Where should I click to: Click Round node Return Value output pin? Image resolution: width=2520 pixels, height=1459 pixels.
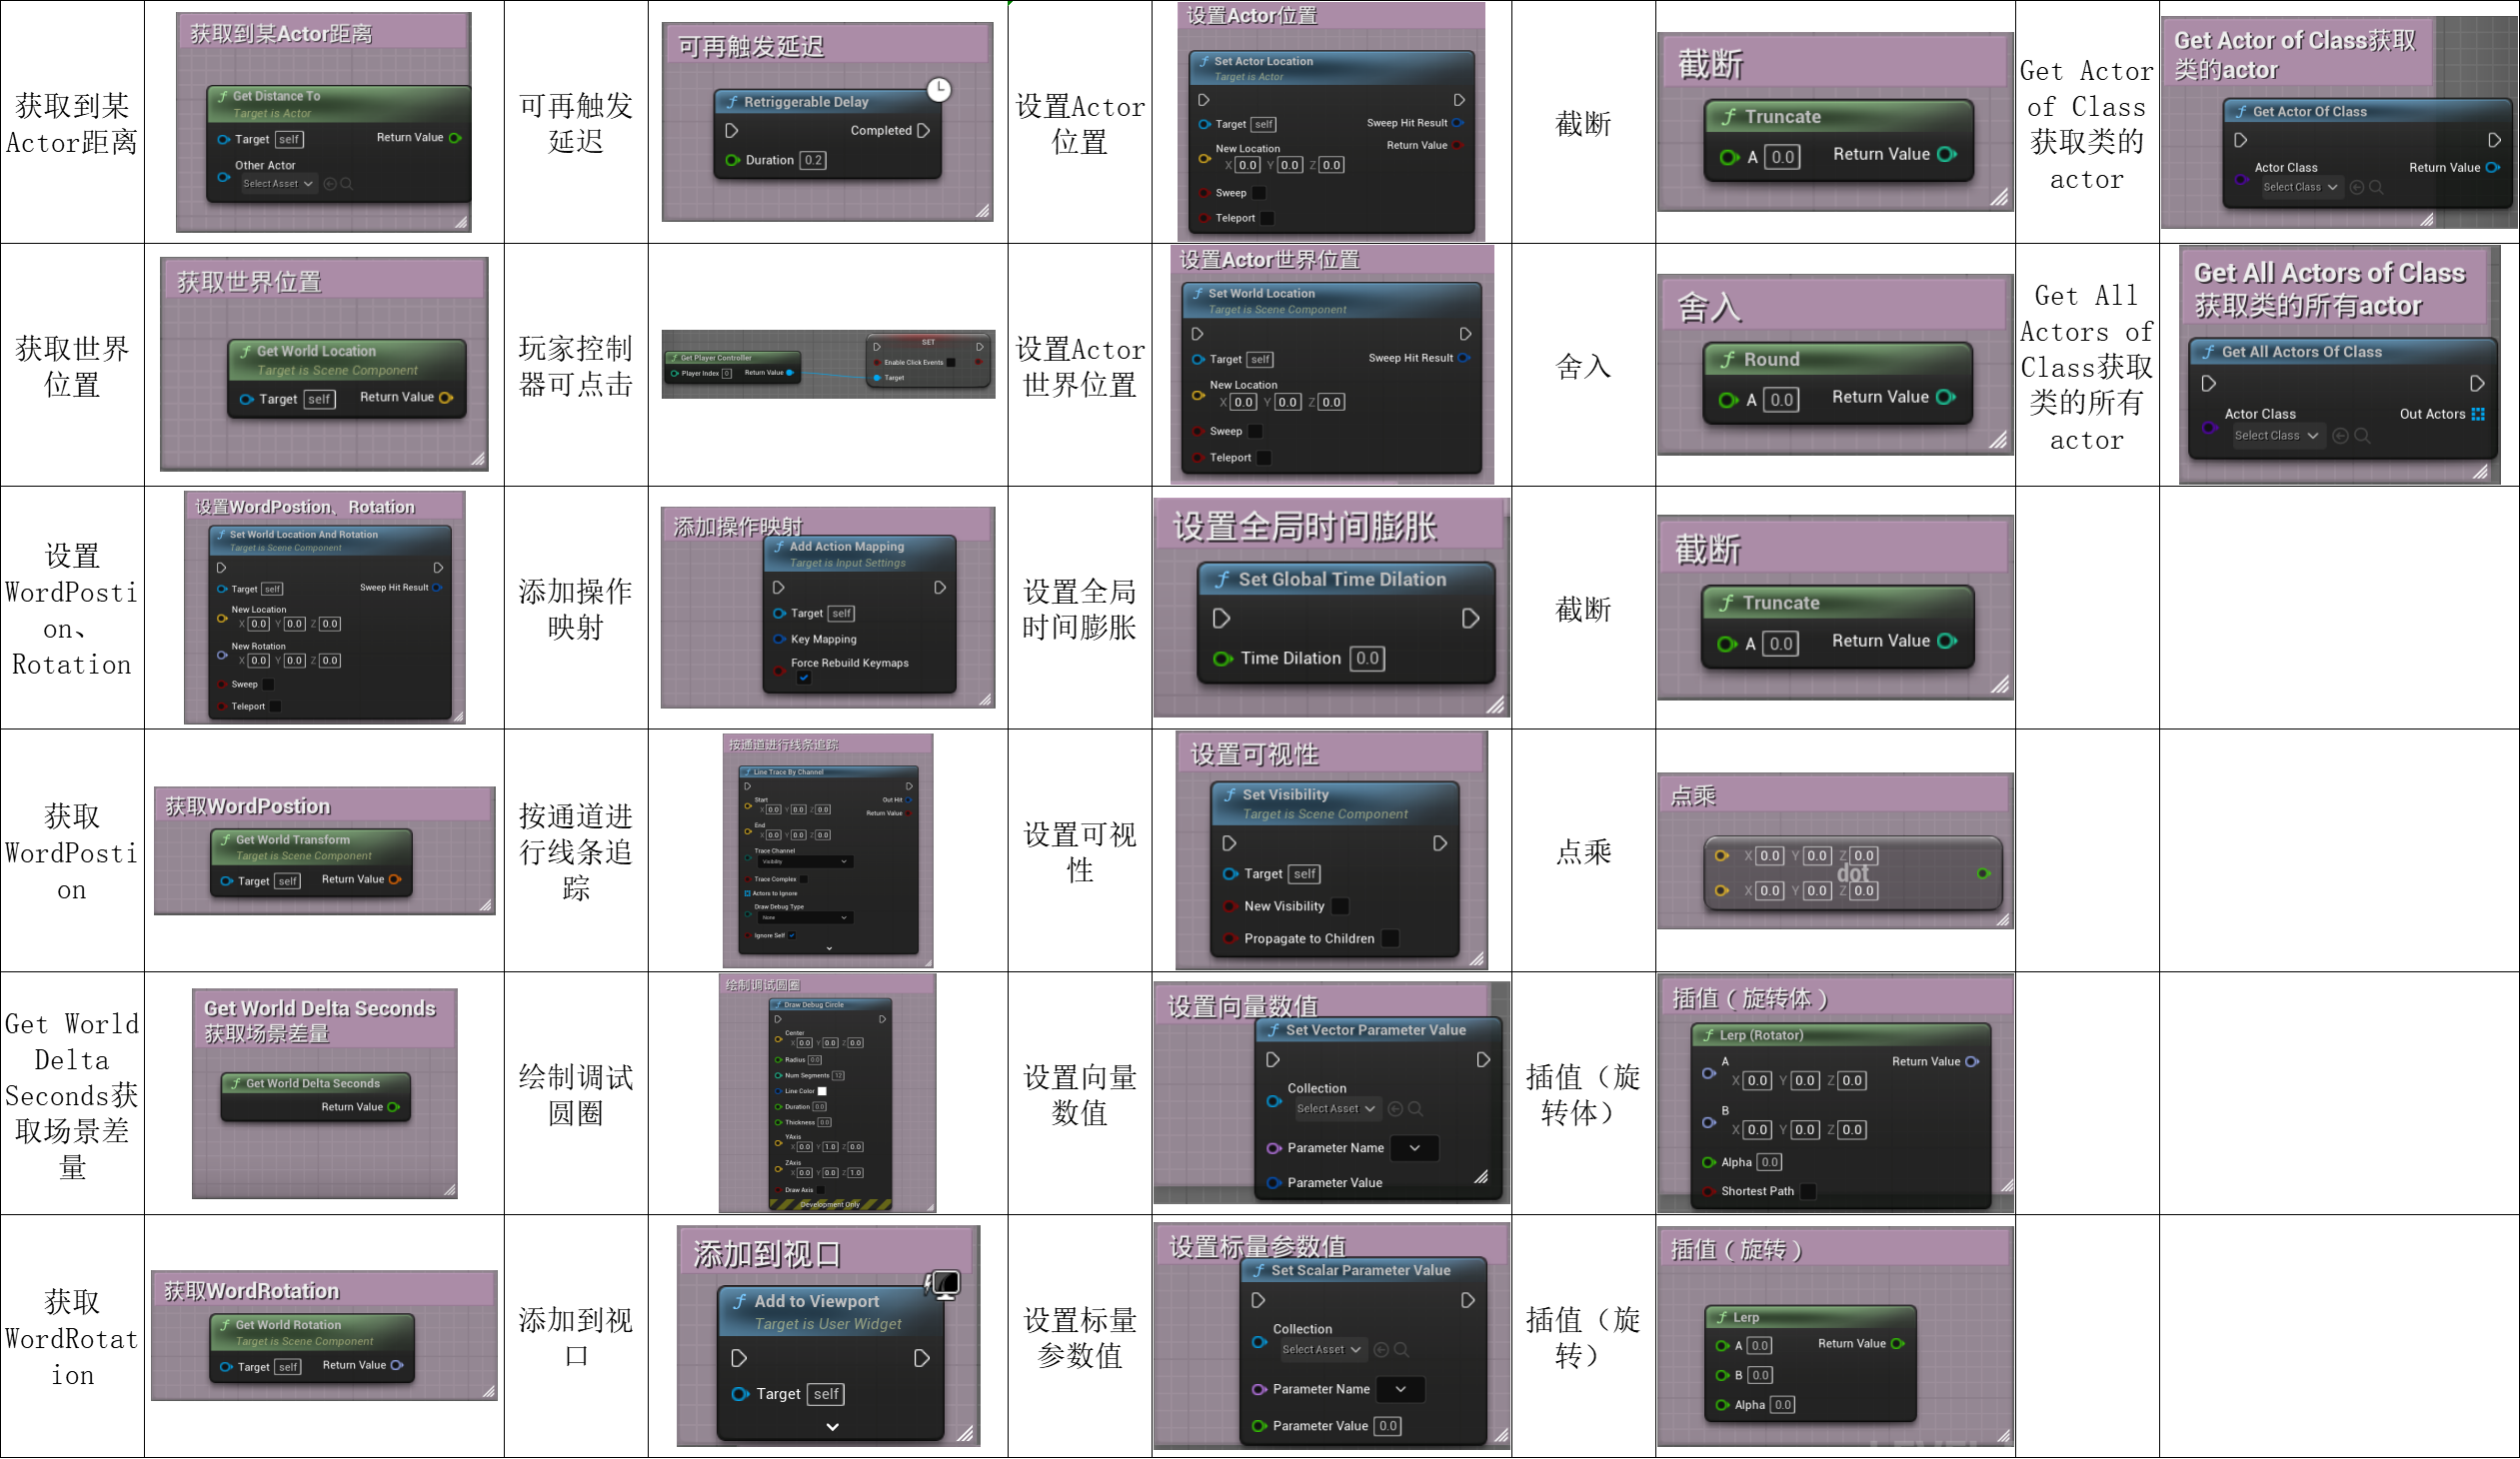tap(1945, 398)
